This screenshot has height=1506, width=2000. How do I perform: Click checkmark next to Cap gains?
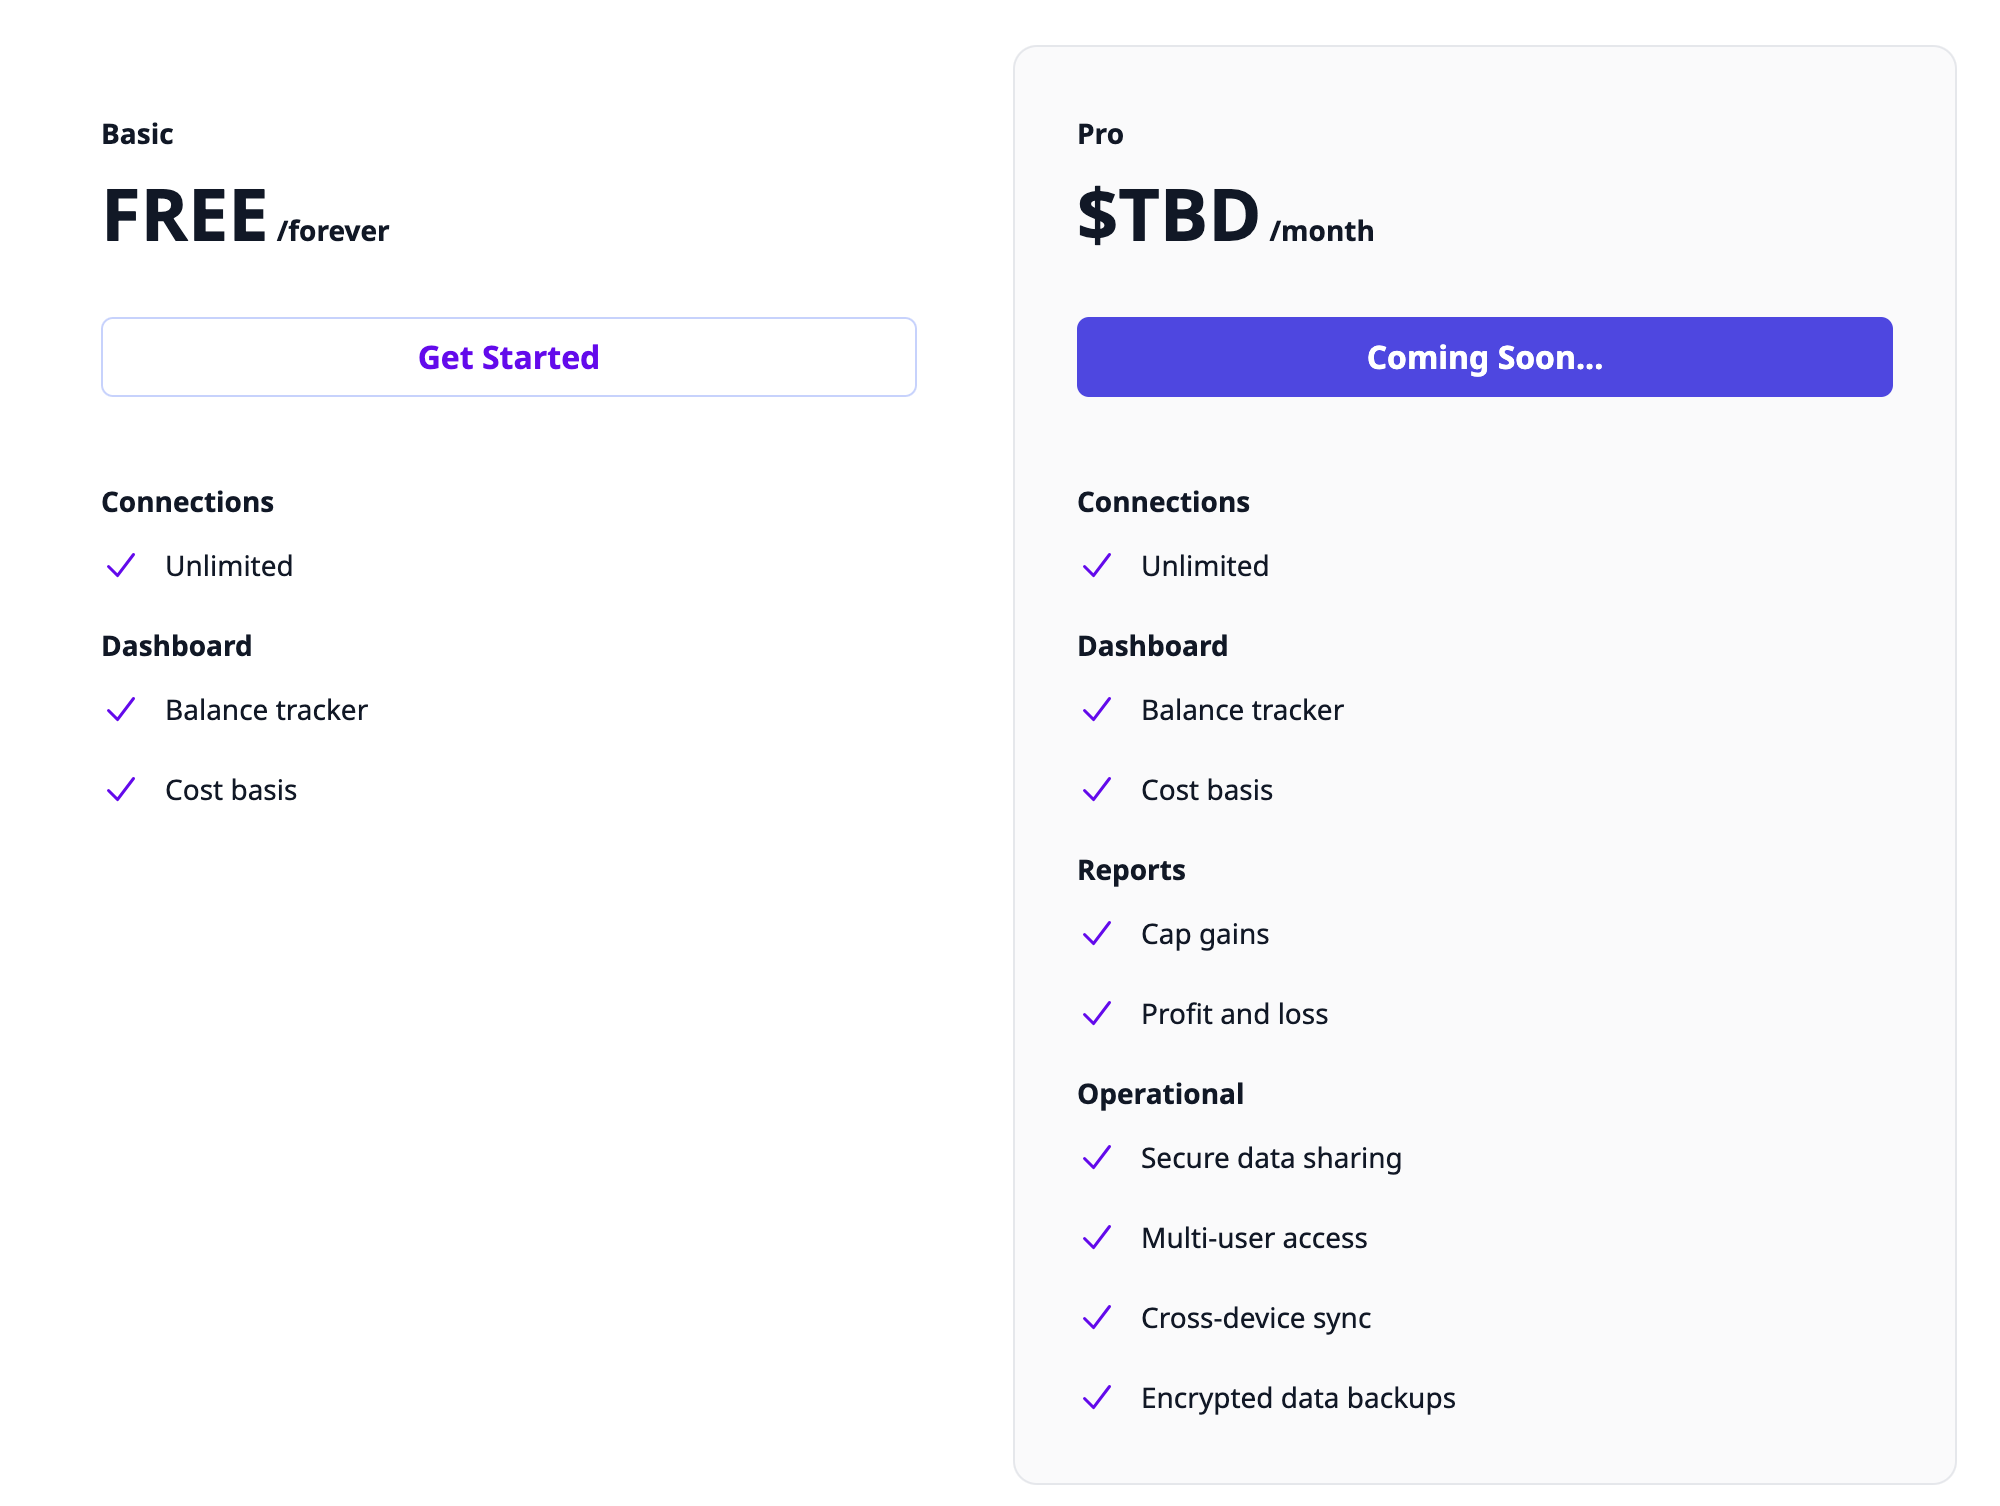click(1097, 934)
